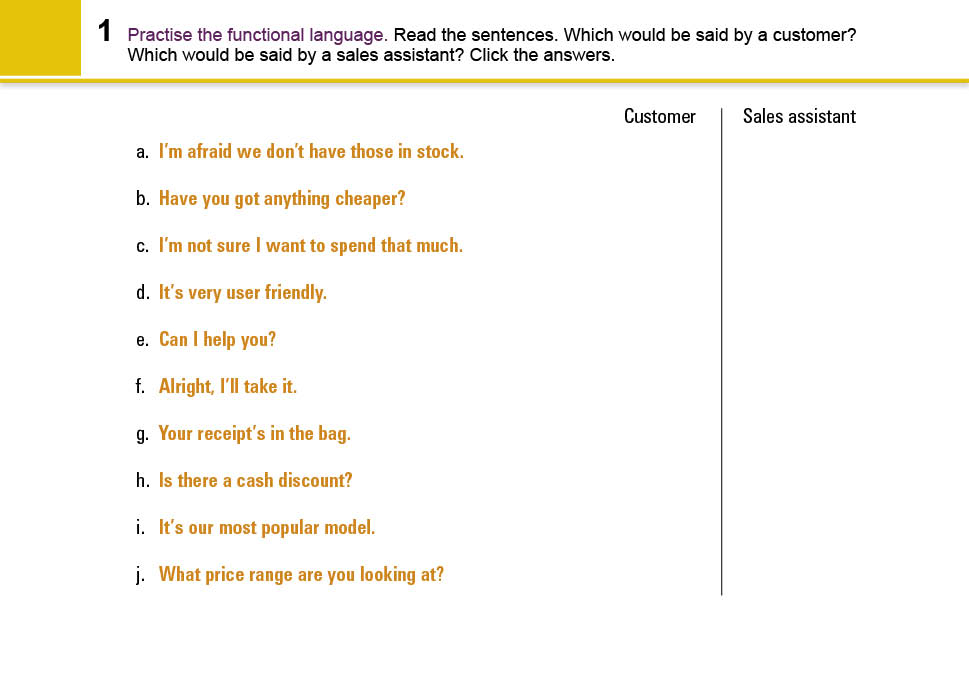Click the Customer column header
This screenshot has height=691, width=969.
(659, 117)
